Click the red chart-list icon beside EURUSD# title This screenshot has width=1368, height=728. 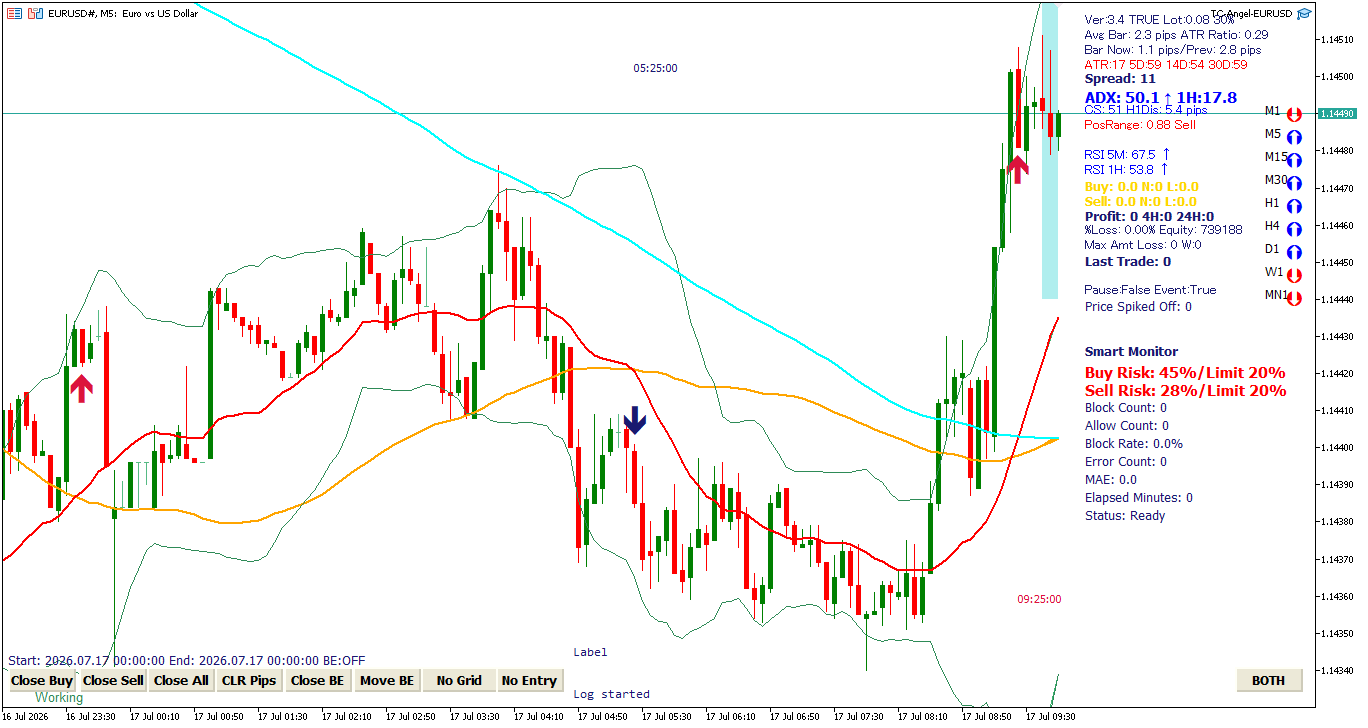point(14,14)
